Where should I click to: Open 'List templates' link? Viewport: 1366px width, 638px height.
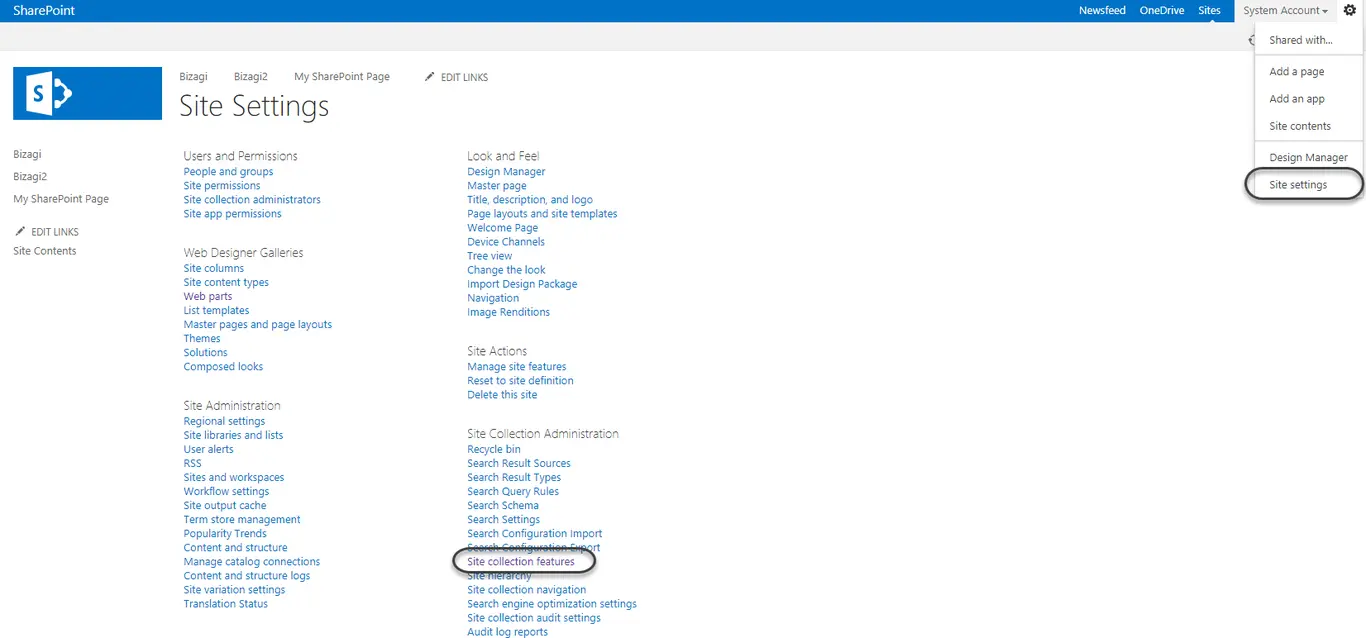pyautogui.click(x=216, y=311)
